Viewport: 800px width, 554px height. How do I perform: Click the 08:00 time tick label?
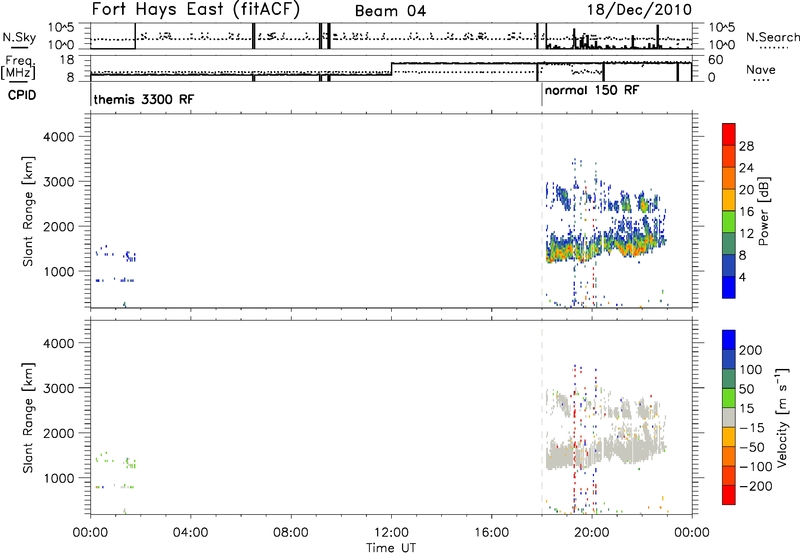click(291, 533)
